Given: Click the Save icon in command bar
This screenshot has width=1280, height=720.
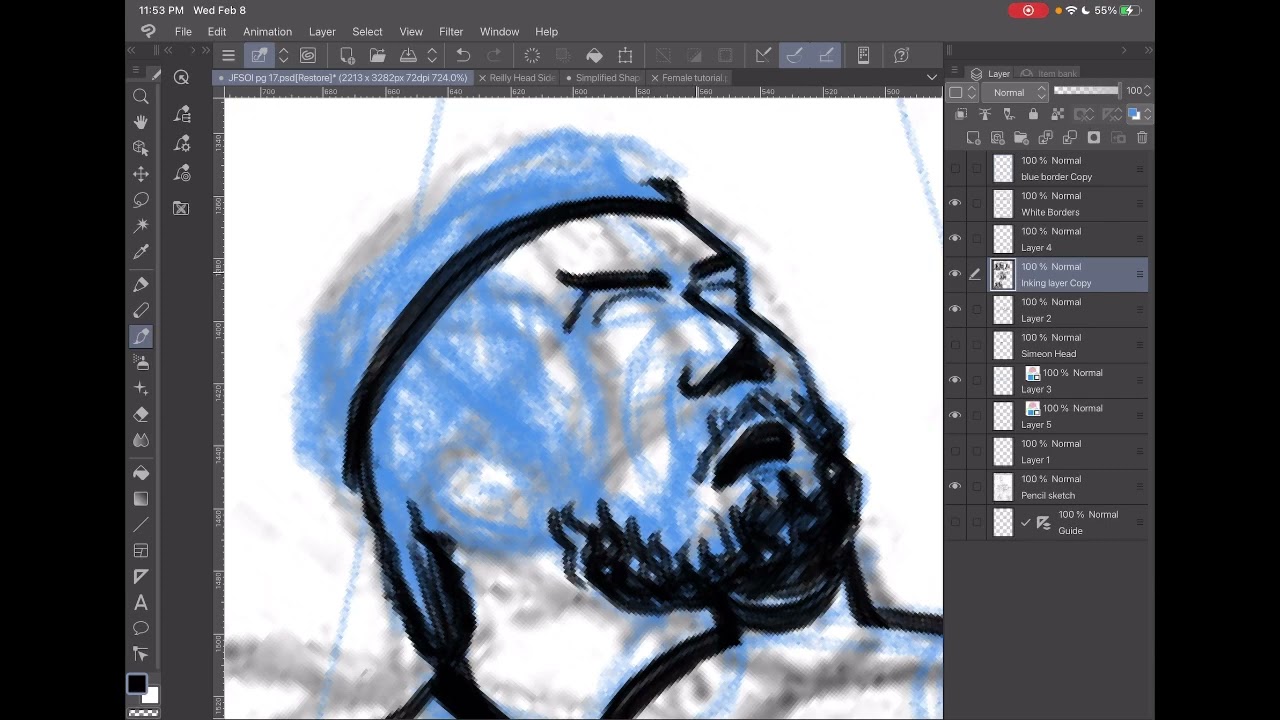Looking at the screenshot, I should (408, 56).
